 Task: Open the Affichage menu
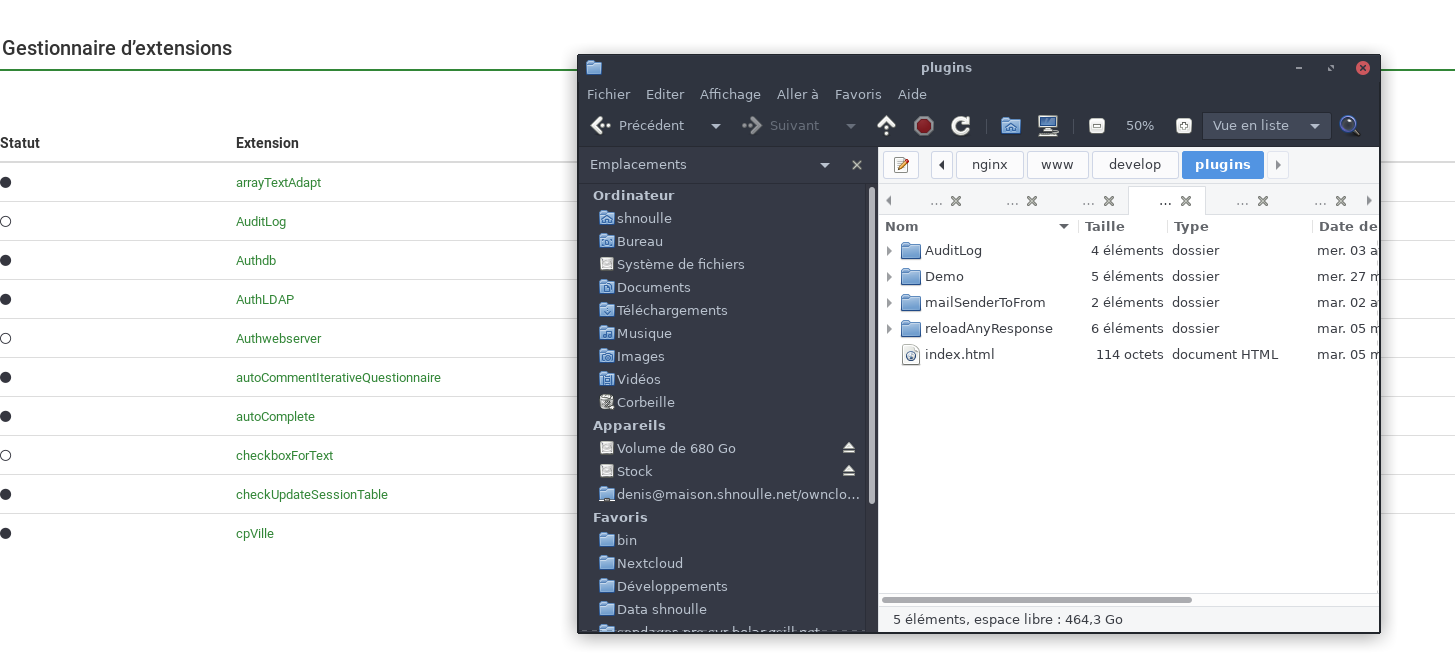730,95
